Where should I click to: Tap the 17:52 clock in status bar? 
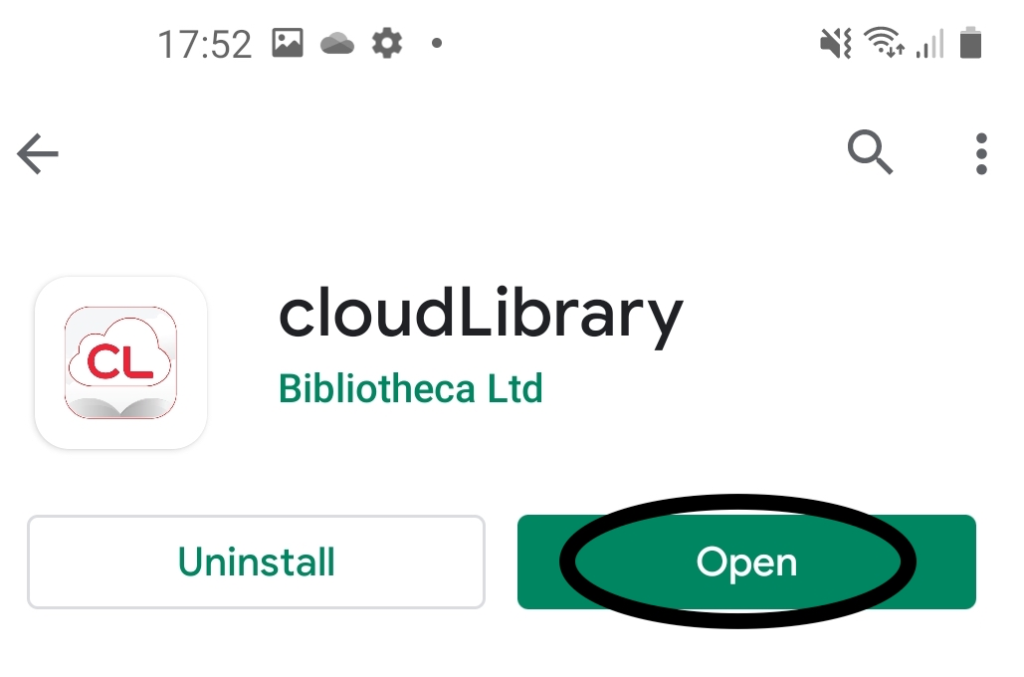(x=204, y=44)
